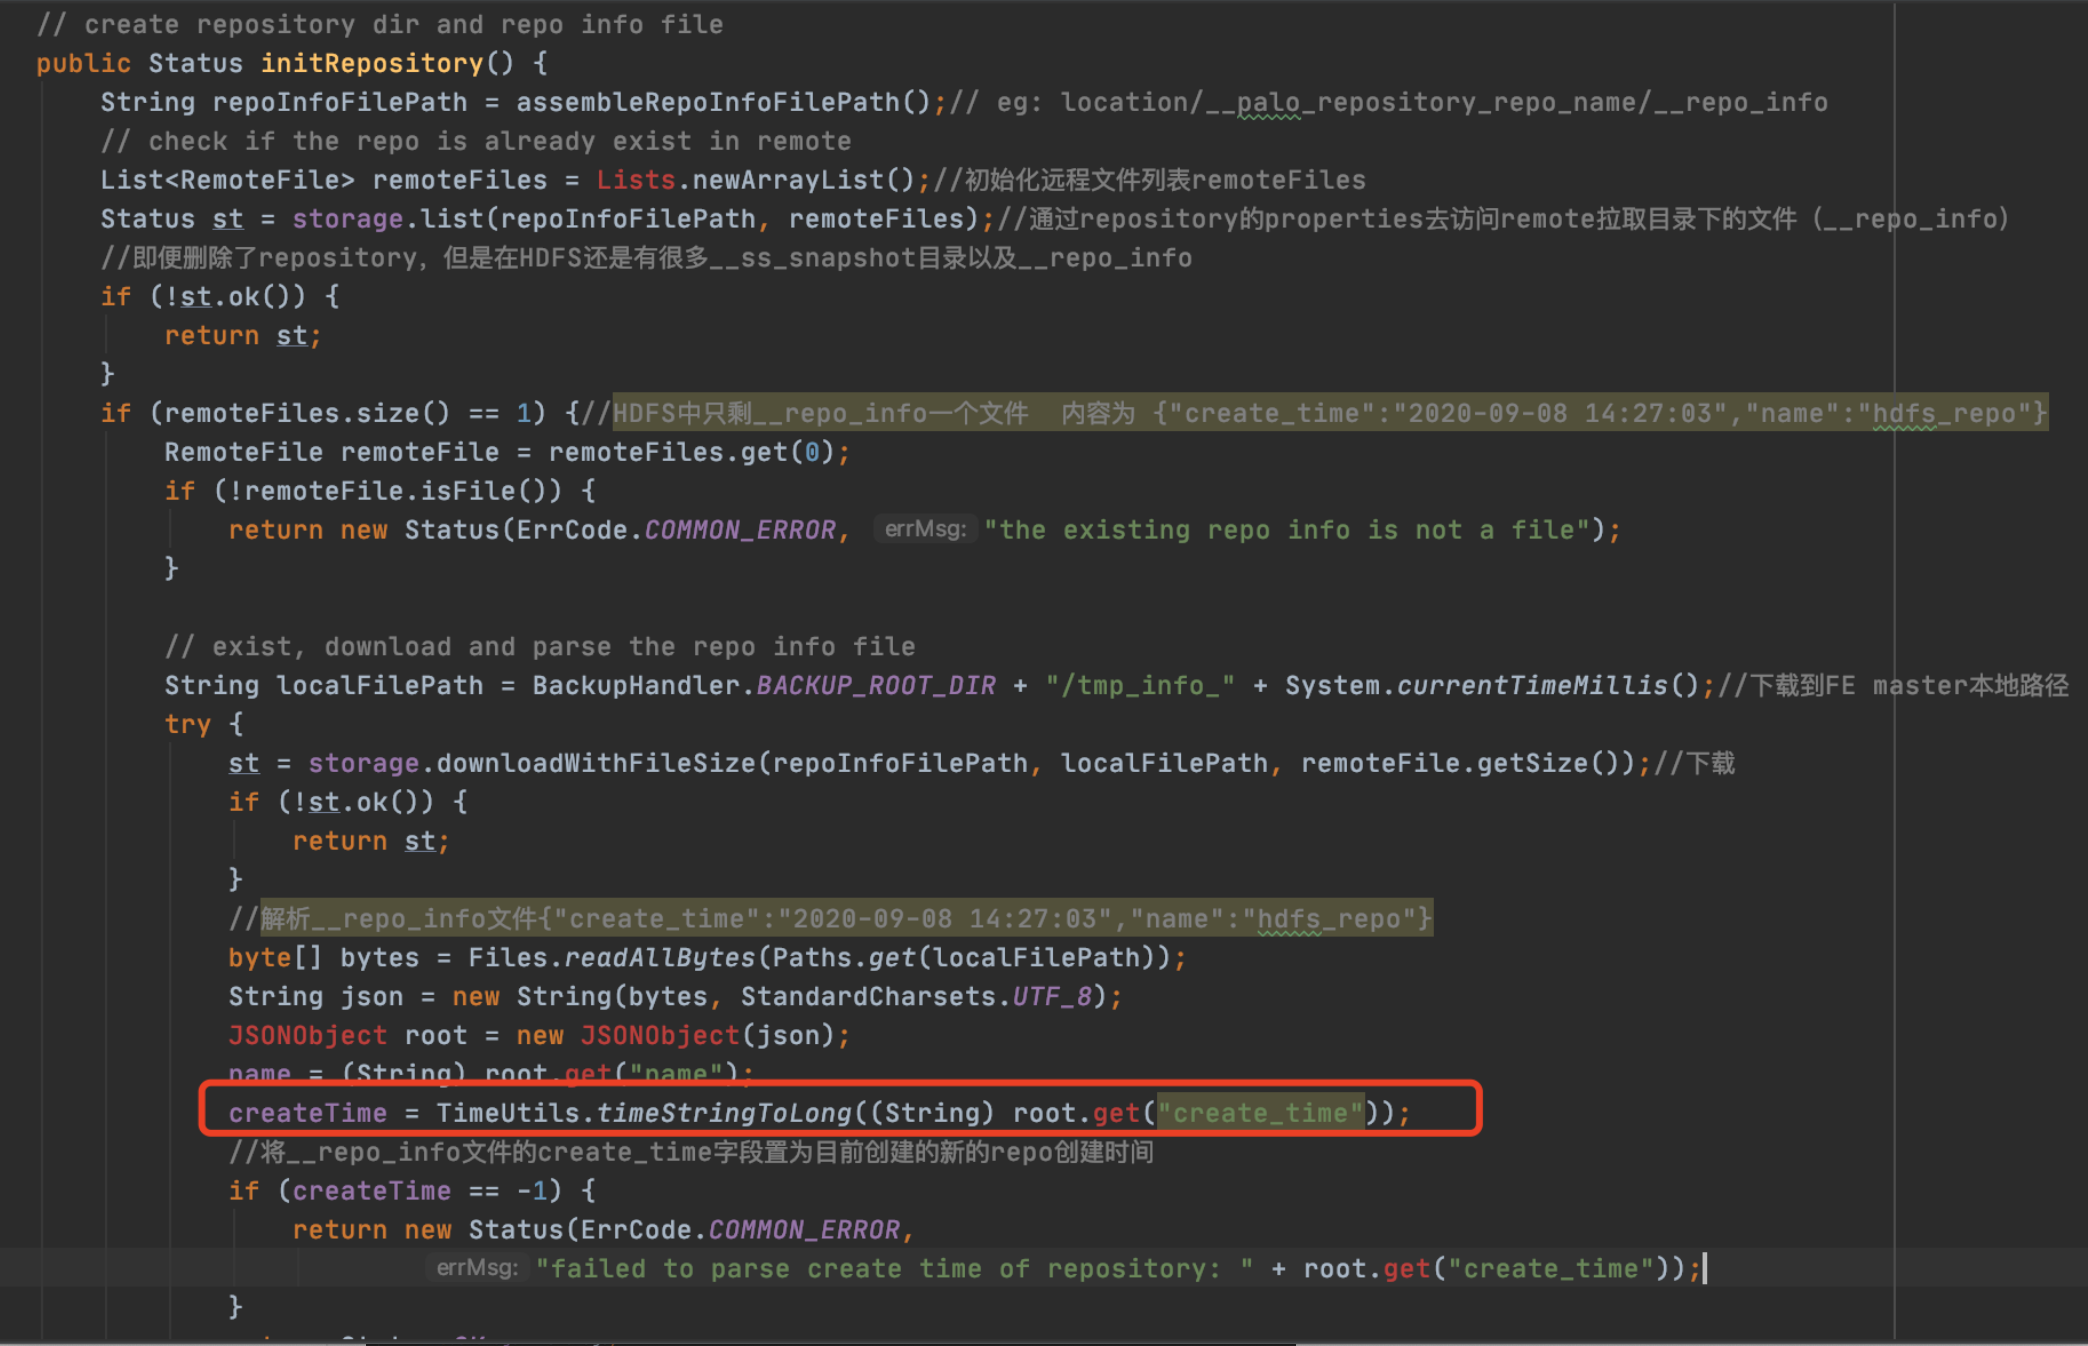Click the errMsg hint on the failed-to-parse line
Viewport: 2088px width, 1346px height.
(x=477, y=1268)
